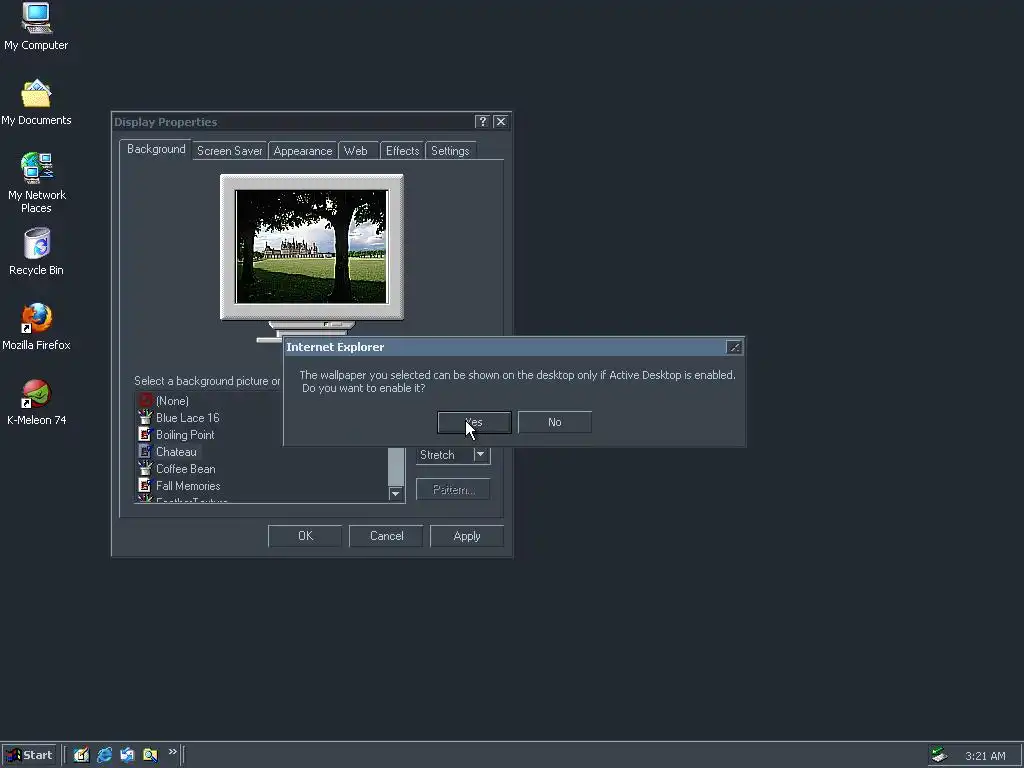
Task: Confirm with Yes in Internet Explorer dialog
Action: click(474, 422)
